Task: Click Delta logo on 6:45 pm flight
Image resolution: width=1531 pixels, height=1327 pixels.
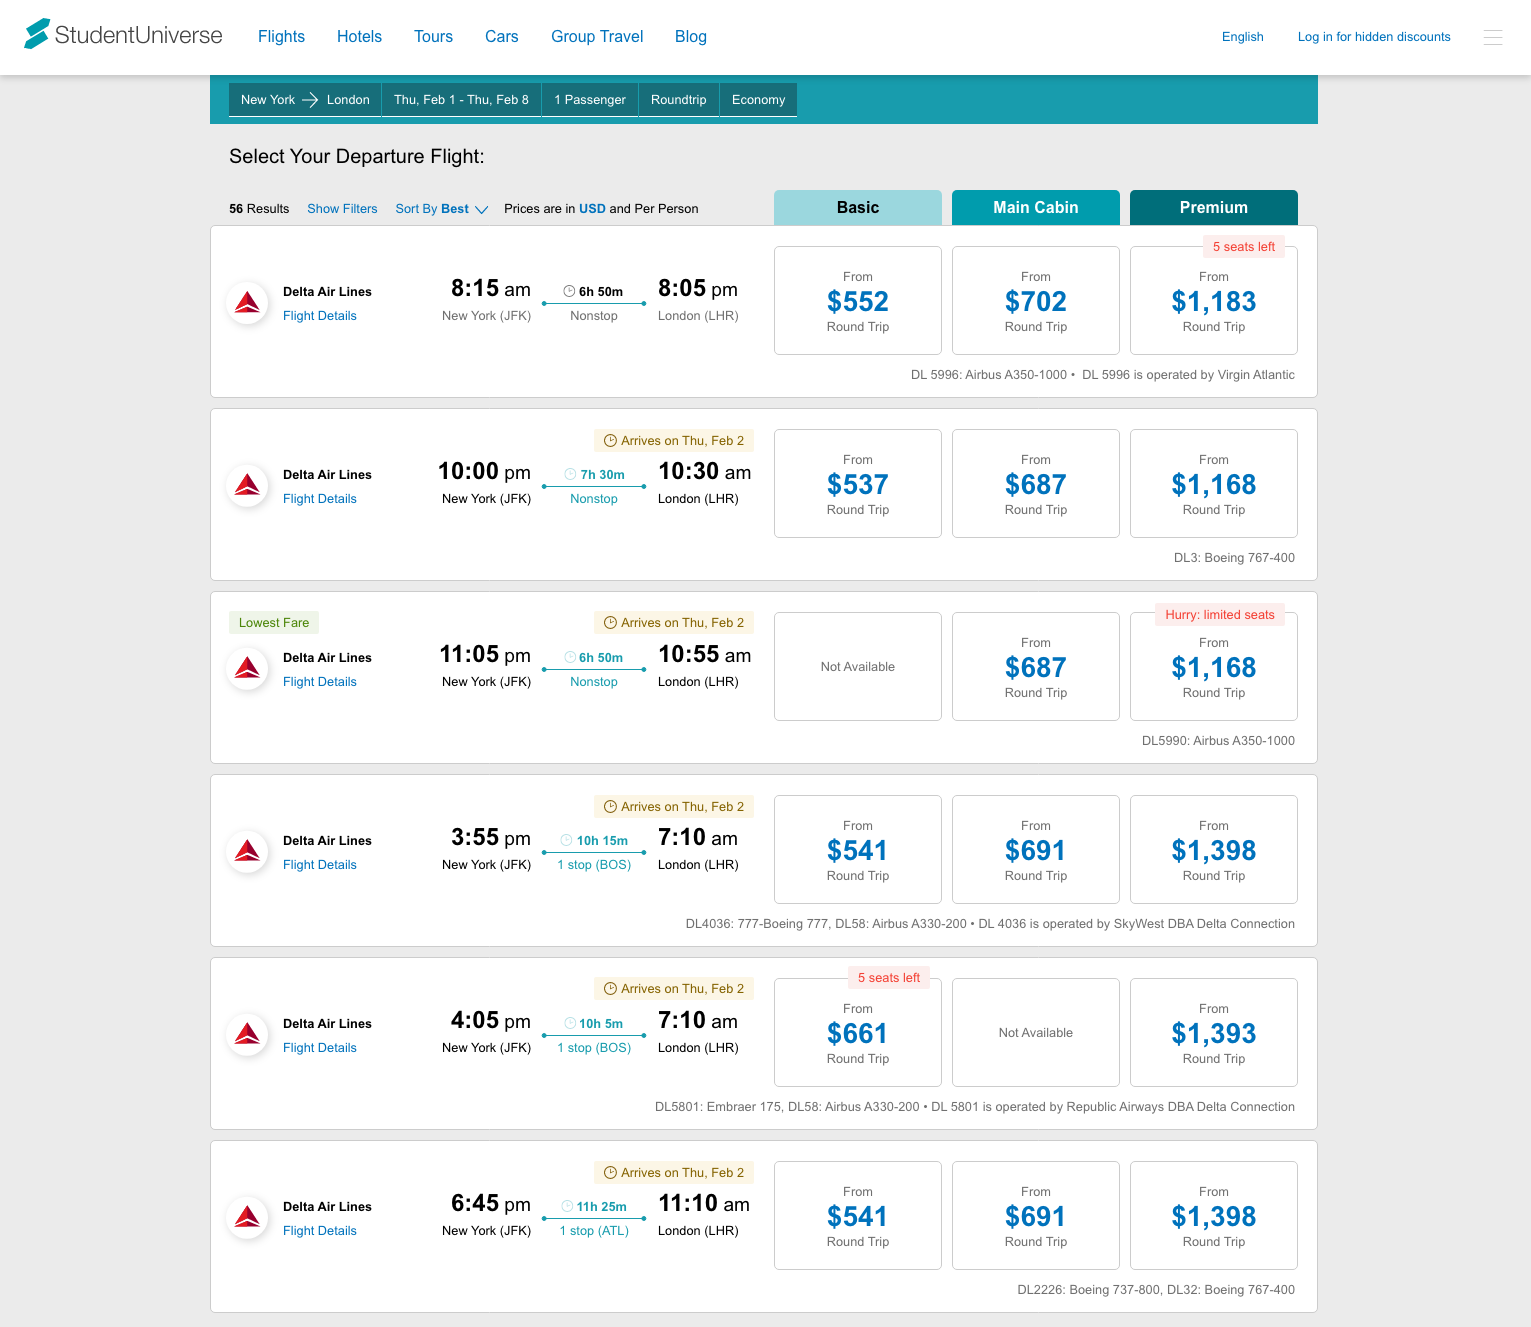Action: point(248,1218)
